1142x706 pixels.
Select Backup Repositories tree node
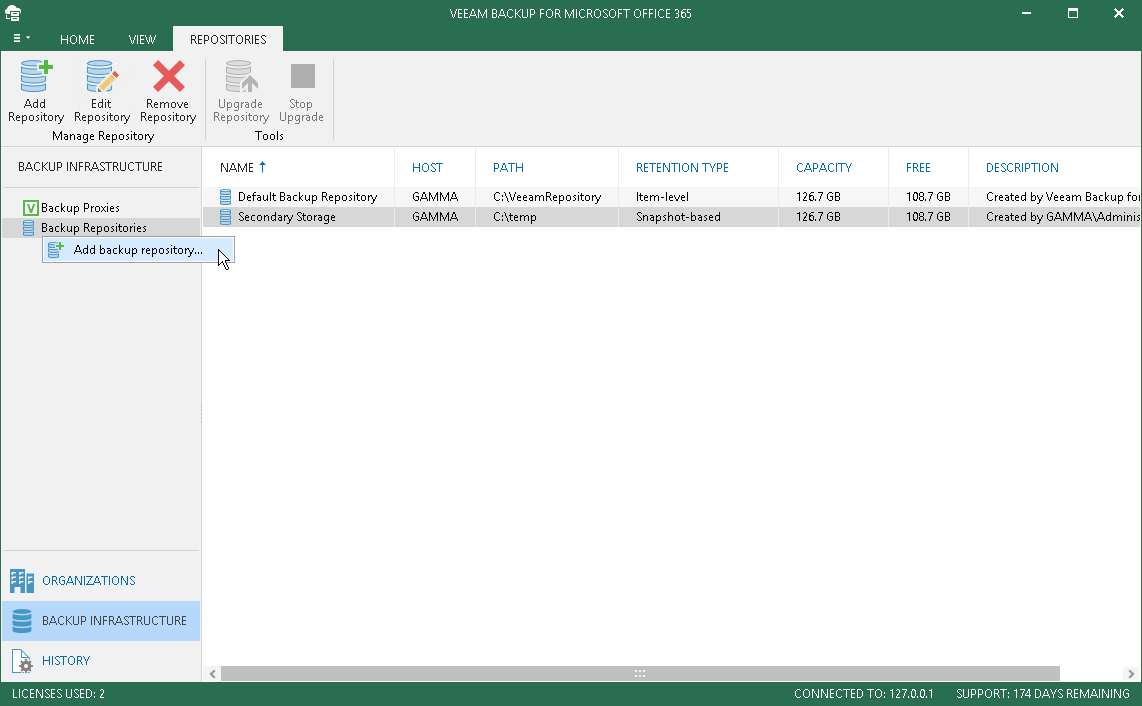[x=93, y=228]
